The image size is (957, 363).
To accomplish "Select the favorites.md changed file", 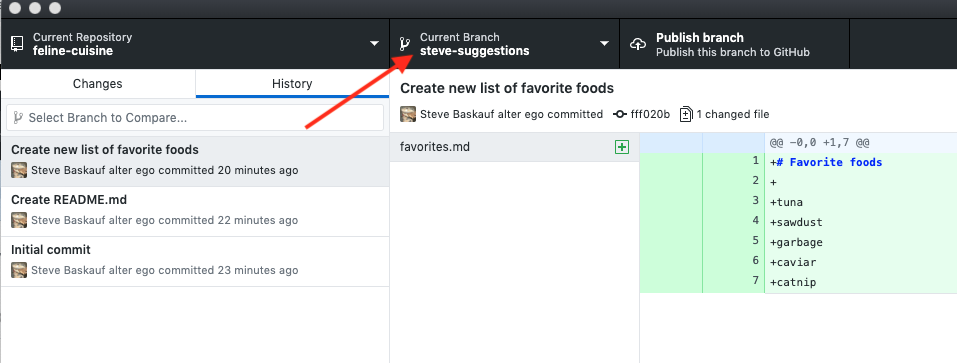I will pos(515,147).
